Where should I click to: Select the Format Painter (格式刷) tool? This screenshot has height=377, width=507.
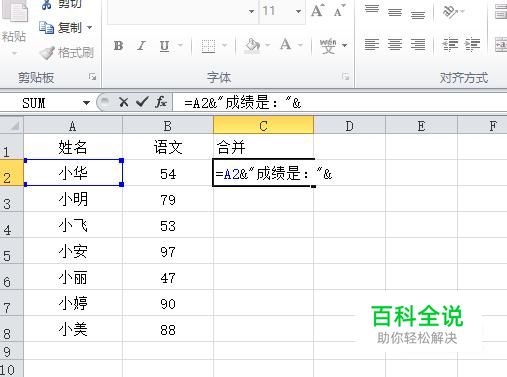(x=66, y=52)
